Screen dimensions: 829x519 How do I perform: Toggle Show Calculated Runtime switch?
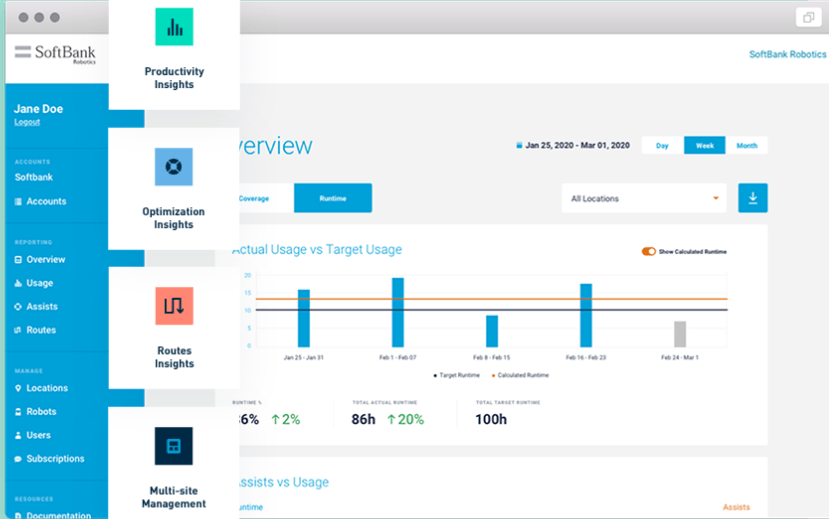tap(649, 251)
